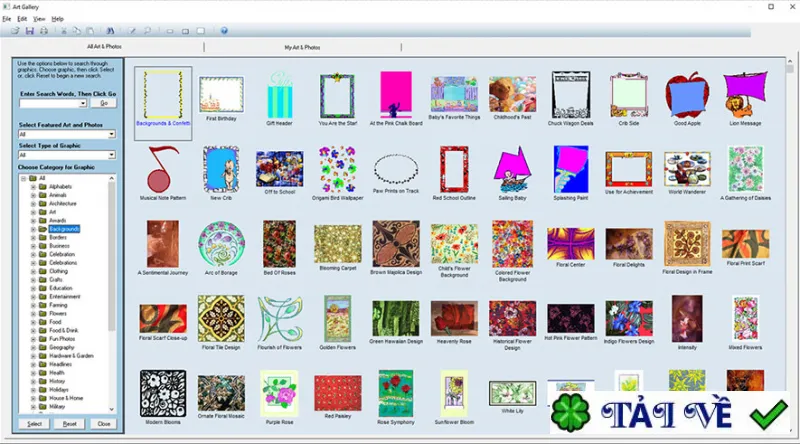Expand the Borders category node
The height and width of the screenshot is (444, 800).
pyautogui.click(x=33, y=237)
